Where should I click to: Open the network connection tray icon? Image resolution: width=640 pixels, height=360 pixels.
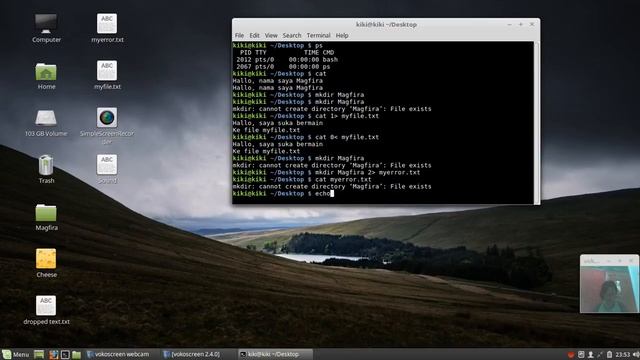click(600, 354)
